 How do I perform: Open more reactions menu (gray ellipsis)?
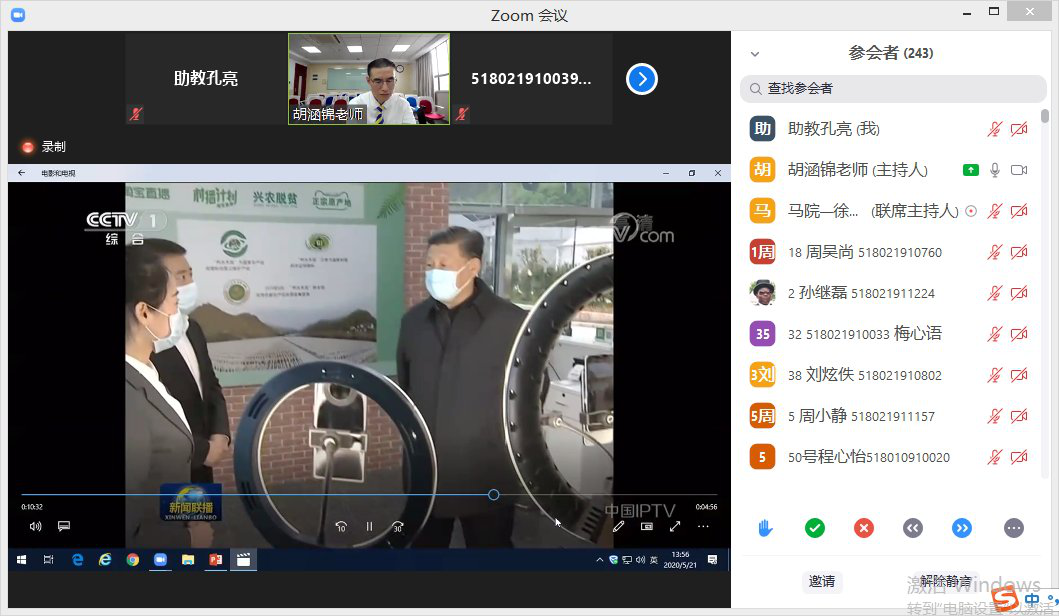tap(1013, 528)
